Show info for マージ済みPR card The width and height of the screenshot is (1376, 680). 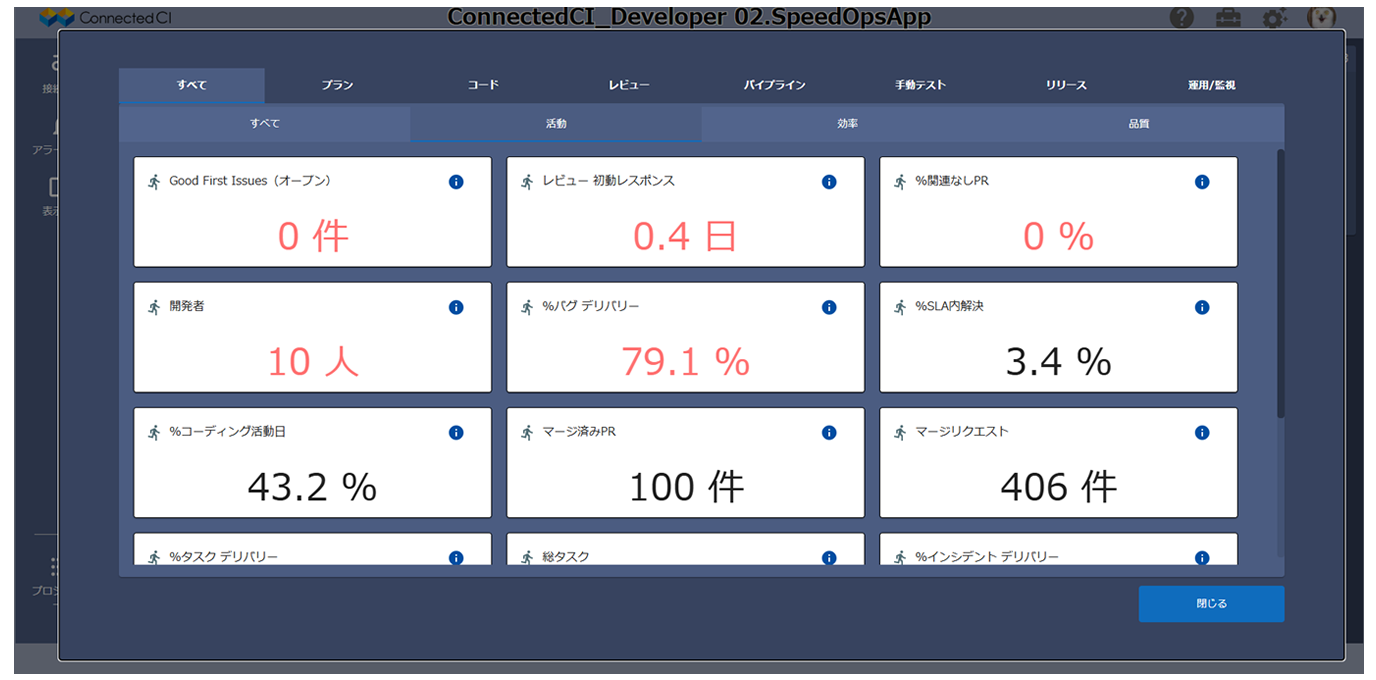pos(829,433)
